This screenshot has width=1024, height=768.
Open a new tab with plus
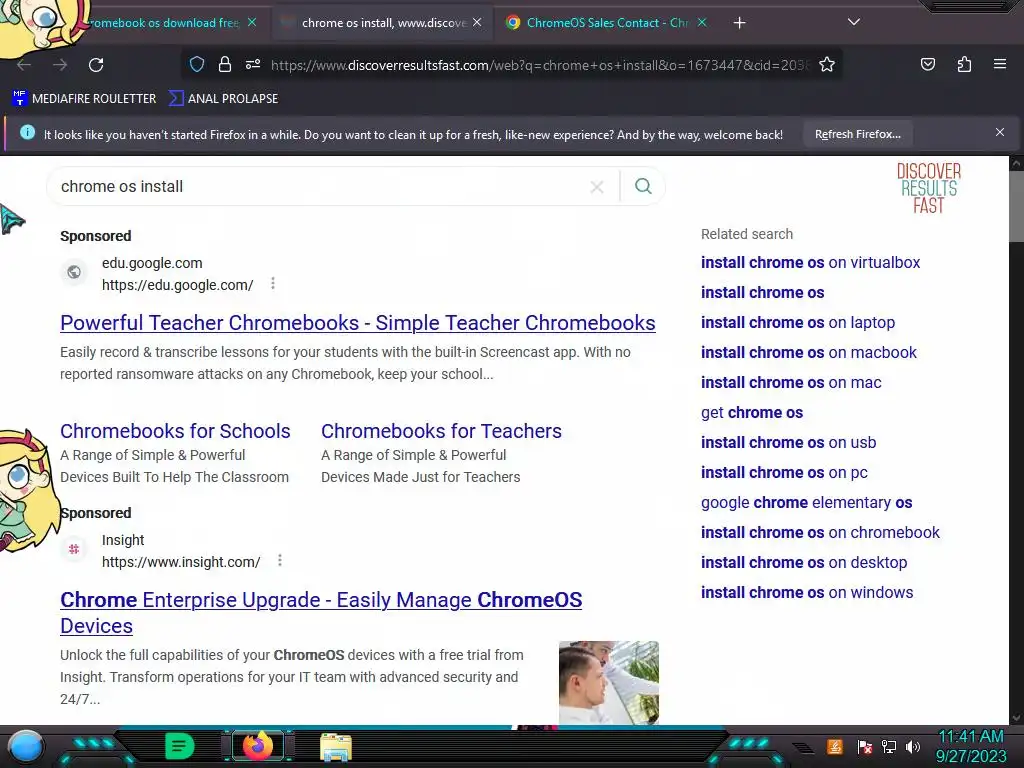(739, 23)
